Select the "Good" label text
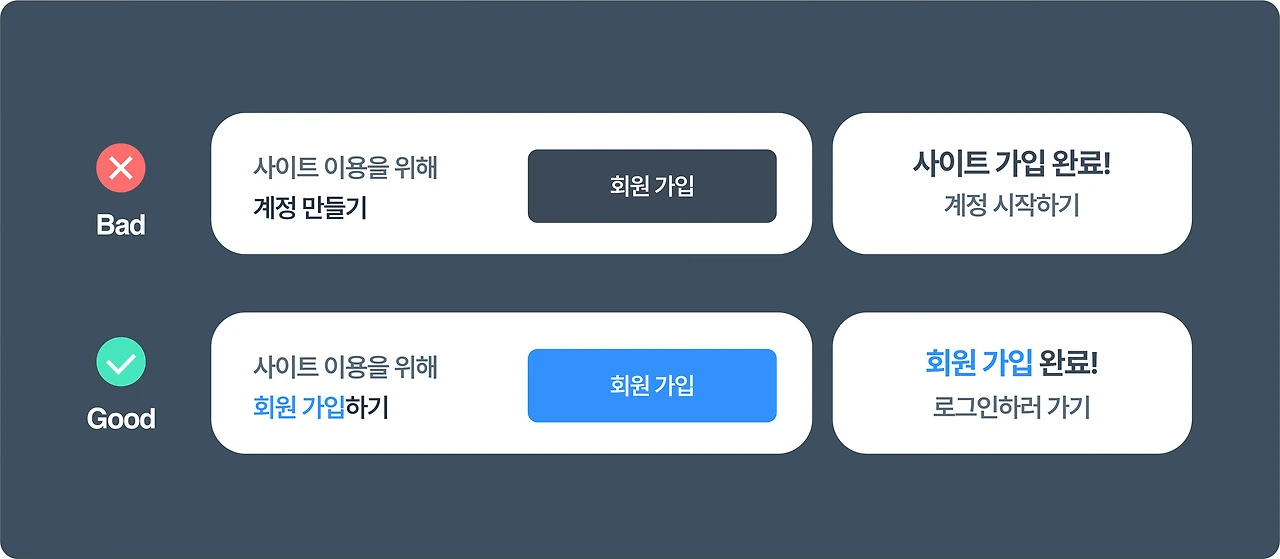Image resolution: width=1280 pixels, height=559 pixels. [121, 418]
